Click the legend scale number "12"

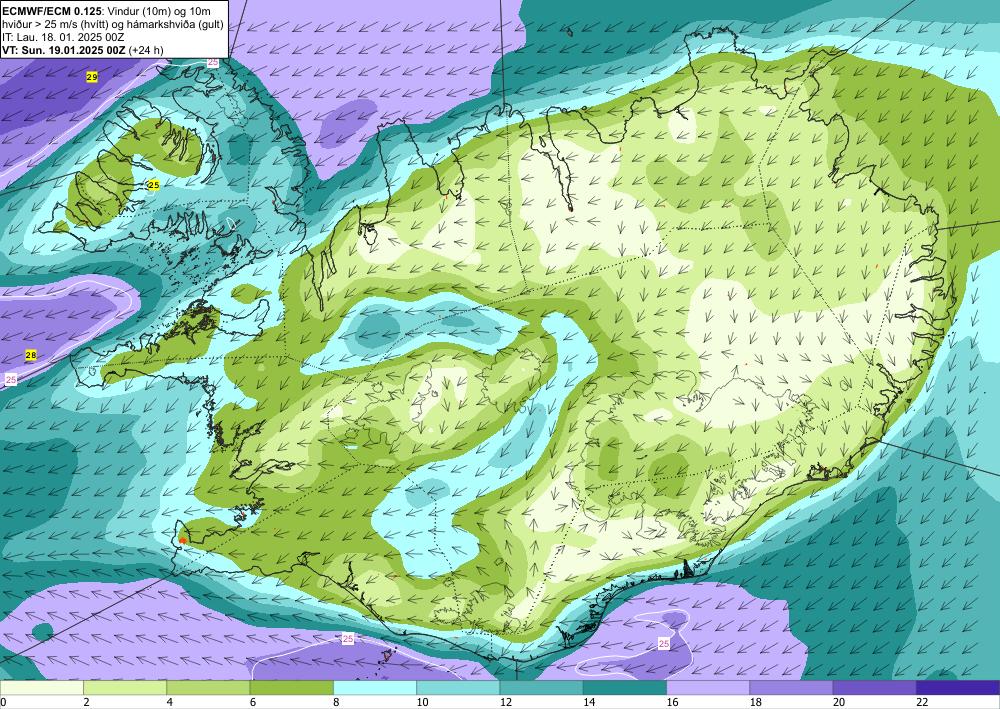click(x=506, y=703)
